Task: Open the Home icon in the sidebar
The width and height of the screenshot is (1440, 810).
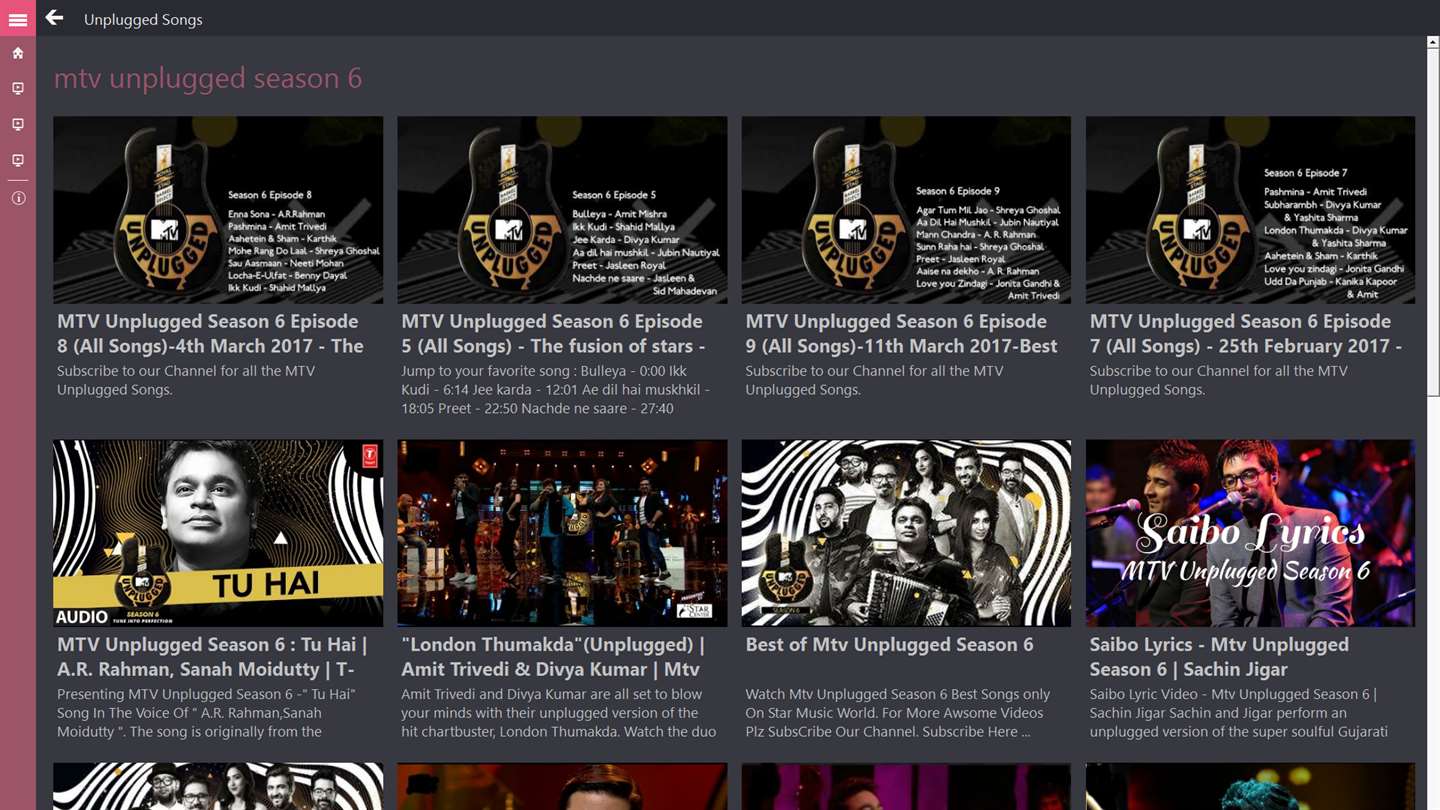Action: point(18,53)
